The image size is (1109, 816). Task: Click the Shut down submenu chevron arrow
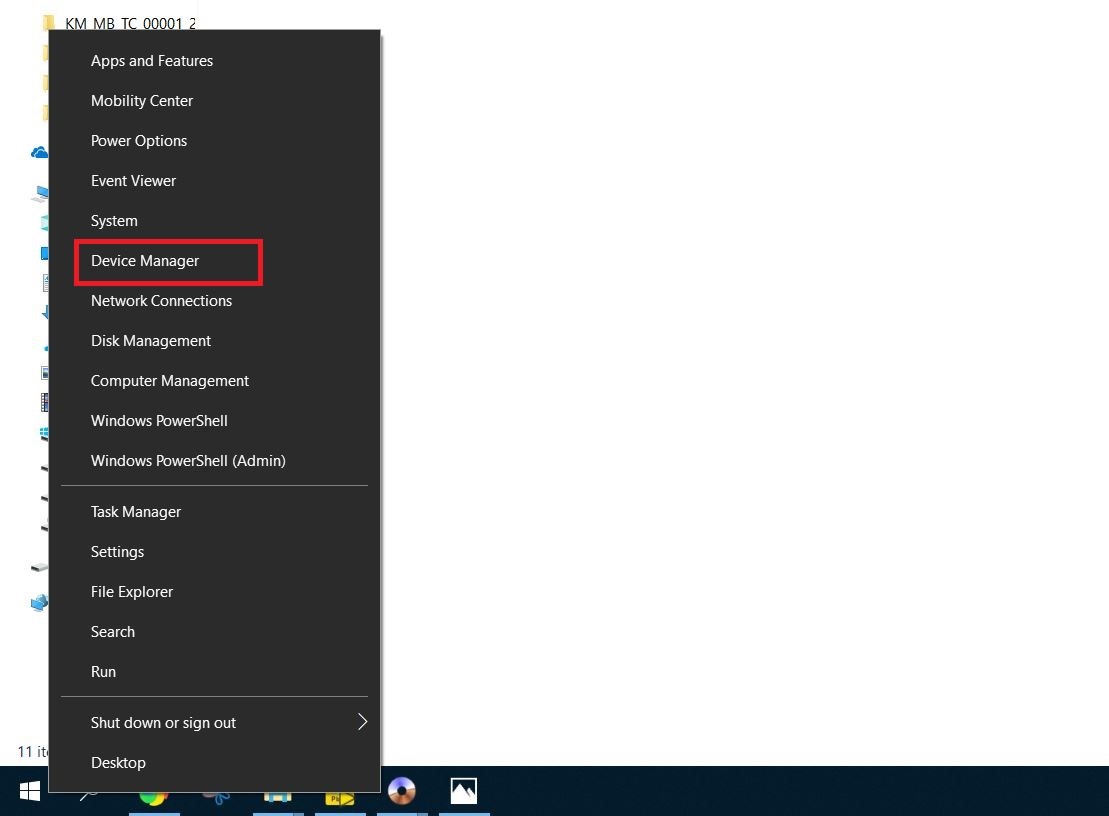tap(362, 722)
